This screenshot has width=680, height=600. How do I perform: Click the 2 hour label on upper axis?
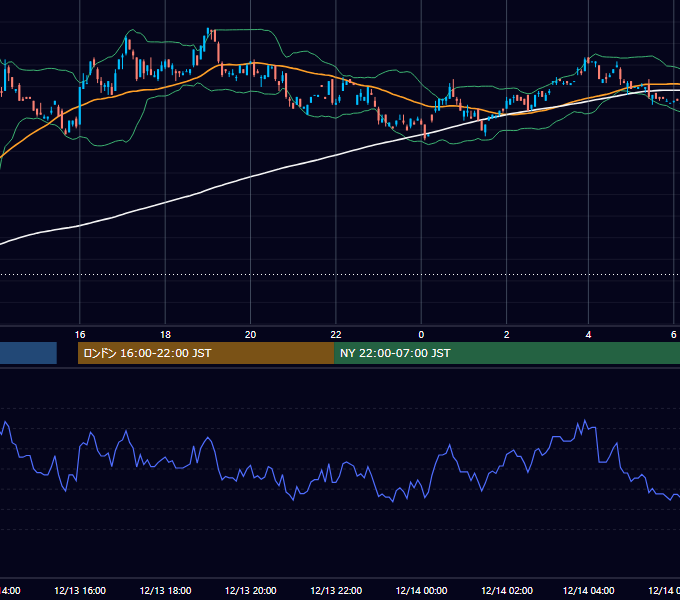506,335
